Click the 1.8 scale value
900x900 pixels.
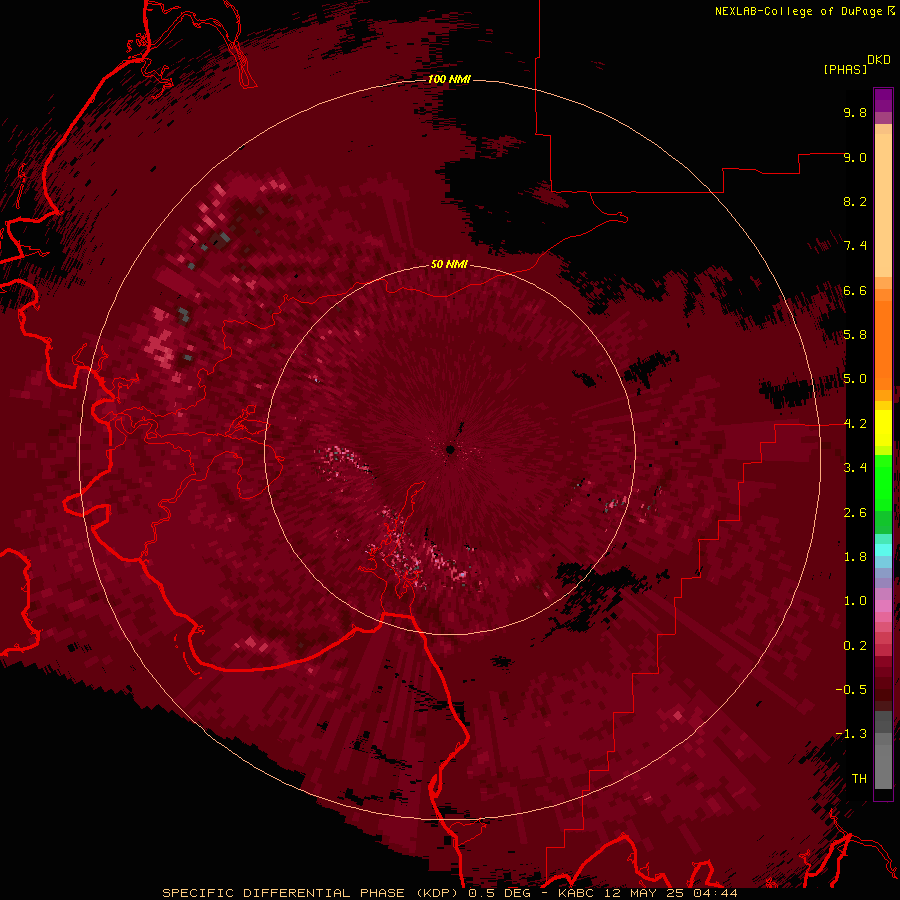[x=855, y=557]
